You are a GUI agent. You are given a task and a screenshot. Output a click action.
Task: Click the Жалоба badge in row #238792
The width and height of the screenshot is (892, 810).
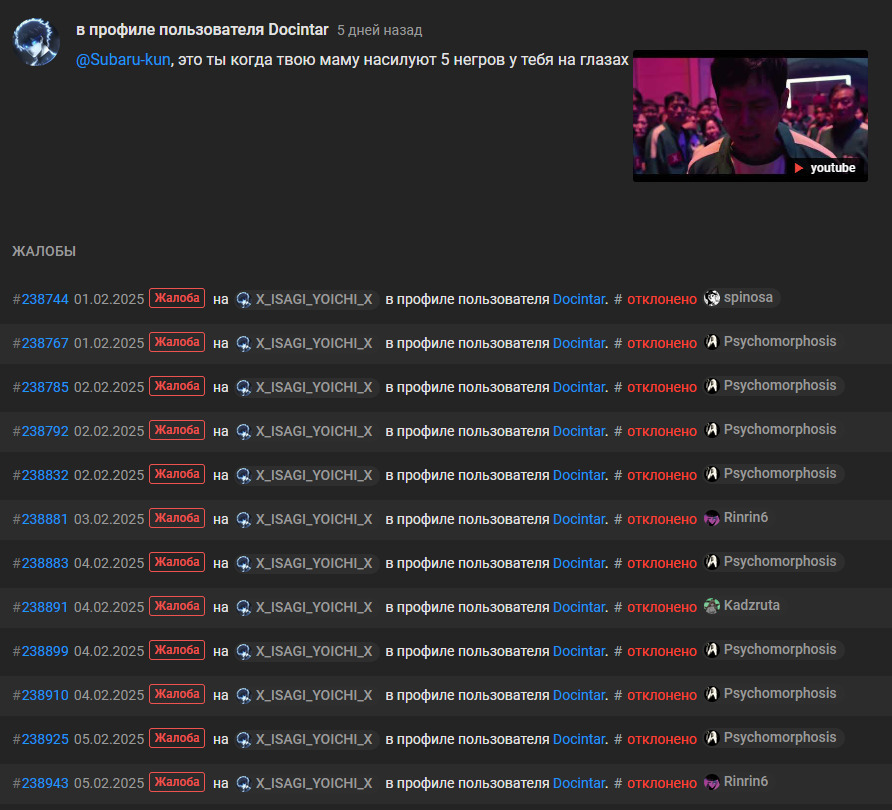click(x=177, y=430)
